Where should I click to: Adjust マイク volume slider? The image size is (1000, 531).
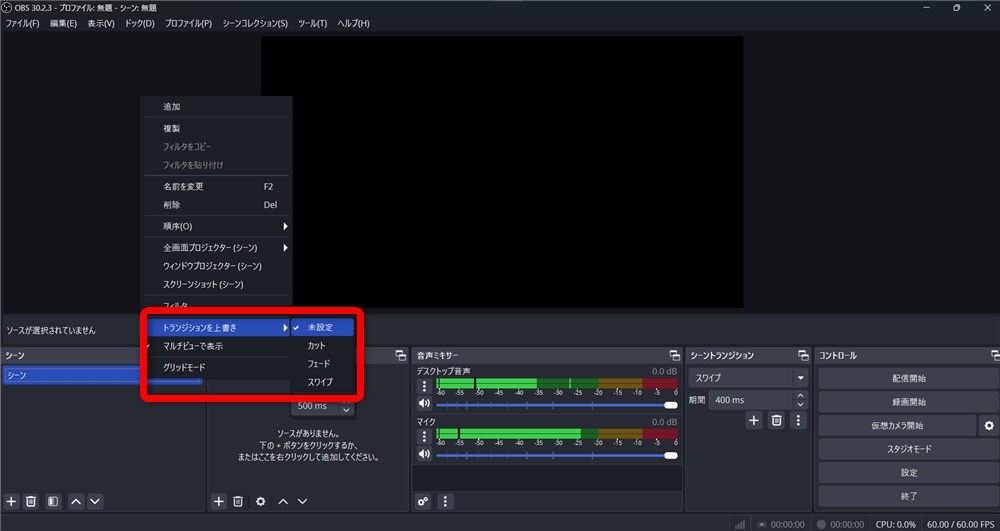coord(557,455)
